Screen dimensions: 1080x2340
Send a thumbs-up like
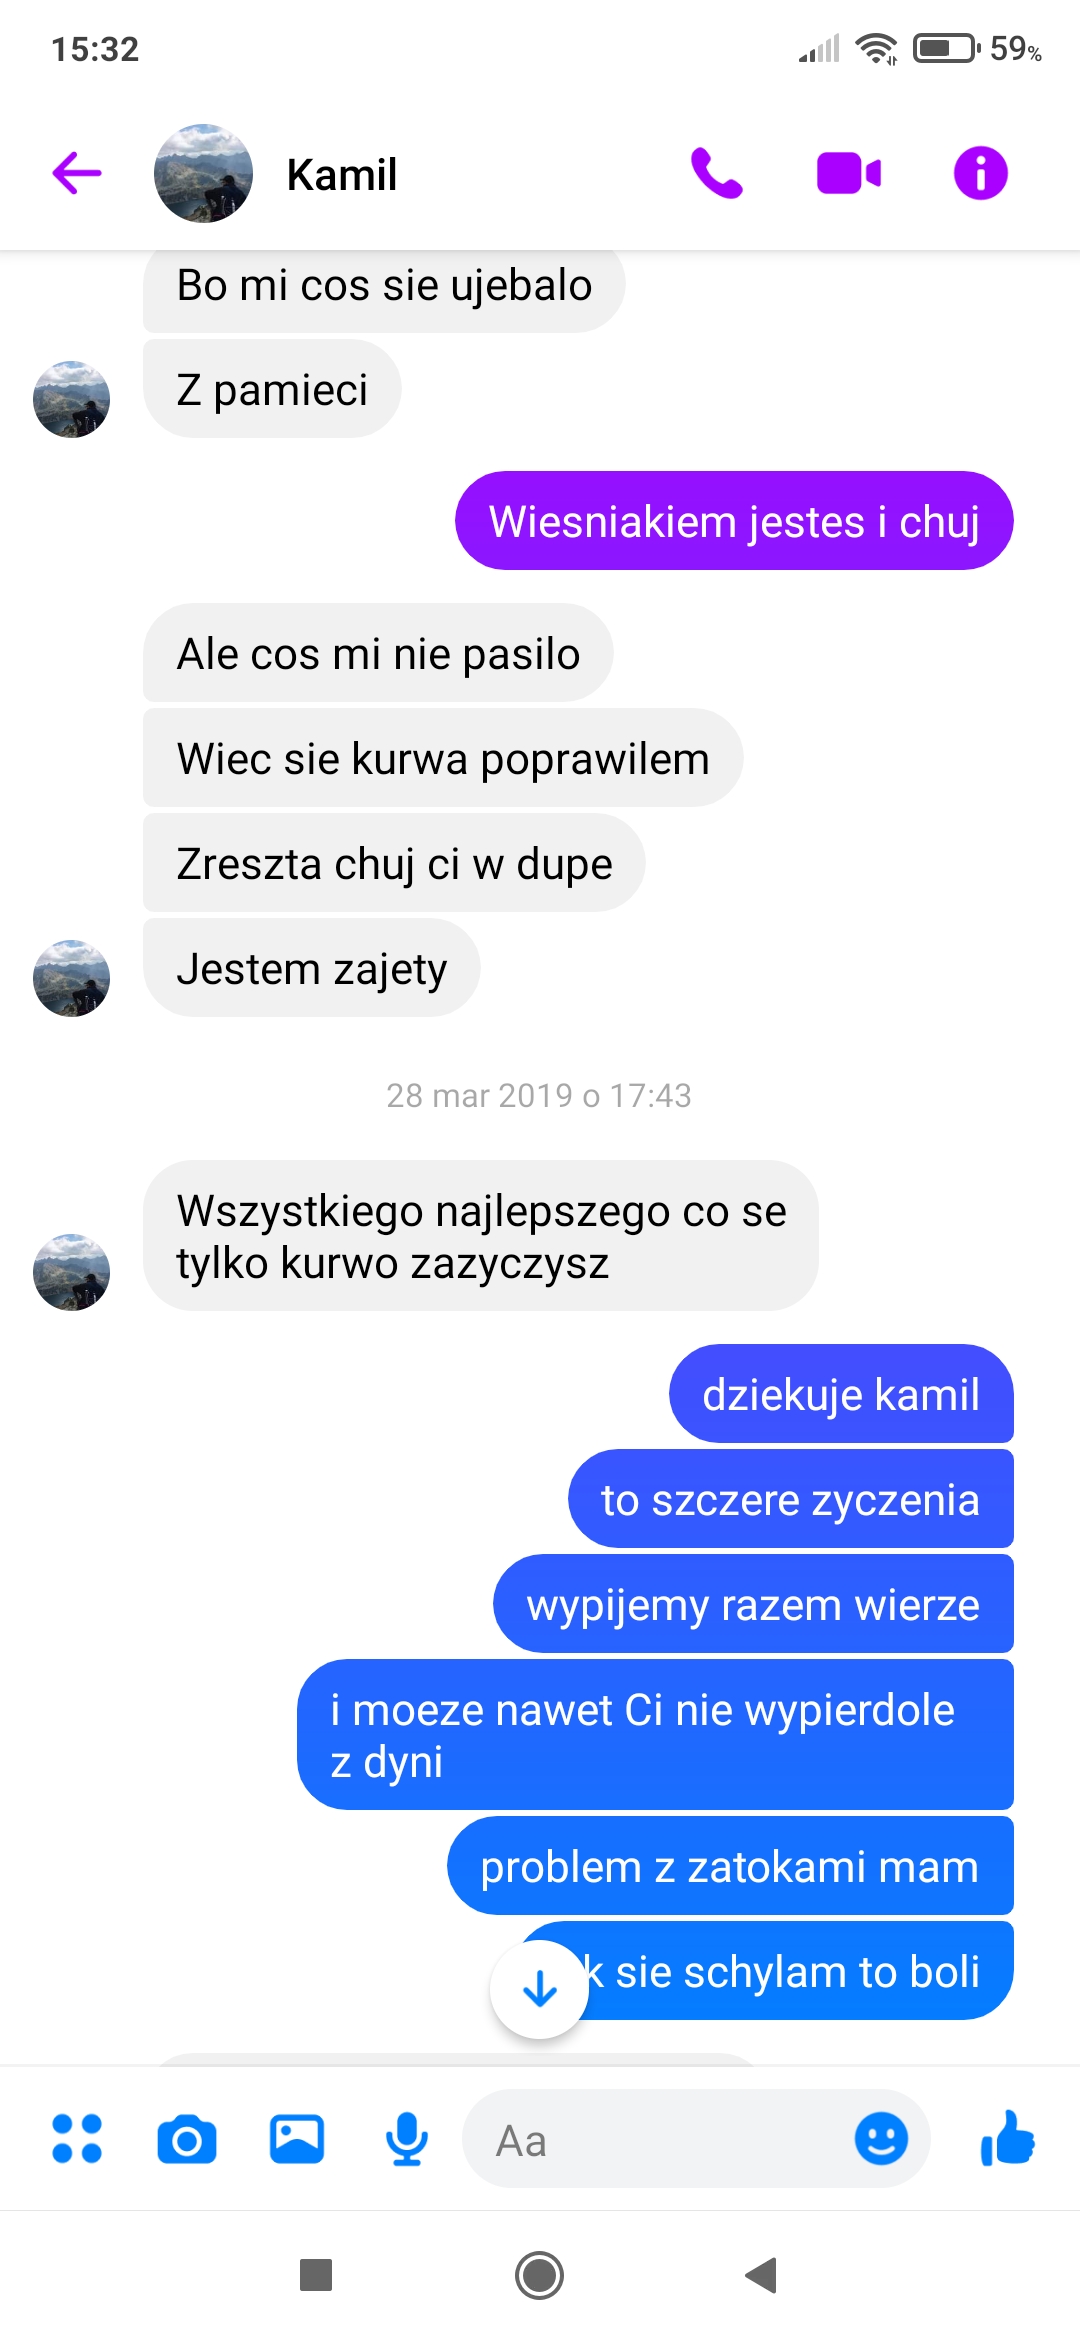(x=1007, y=2138)
